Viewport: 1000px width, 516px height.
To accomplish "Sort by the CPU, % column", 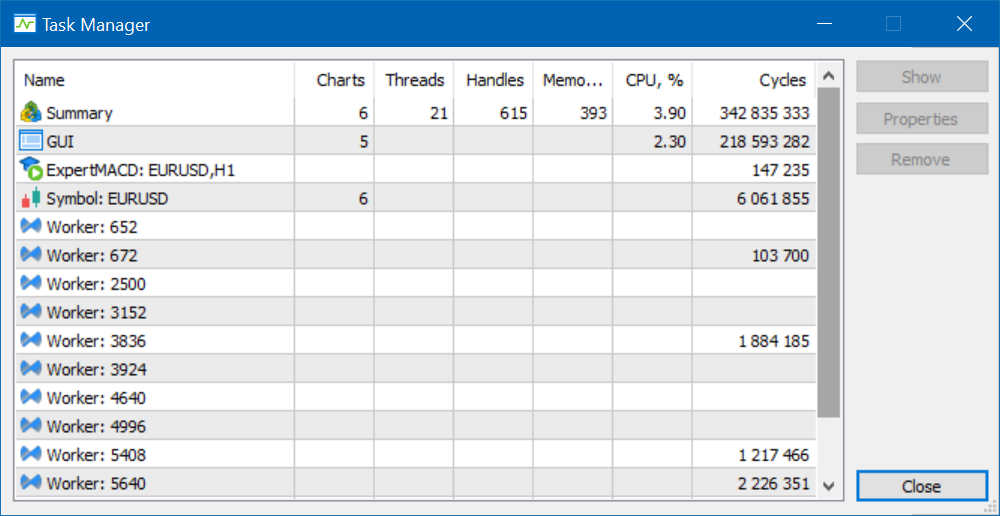I will click(x=654, y=80).
